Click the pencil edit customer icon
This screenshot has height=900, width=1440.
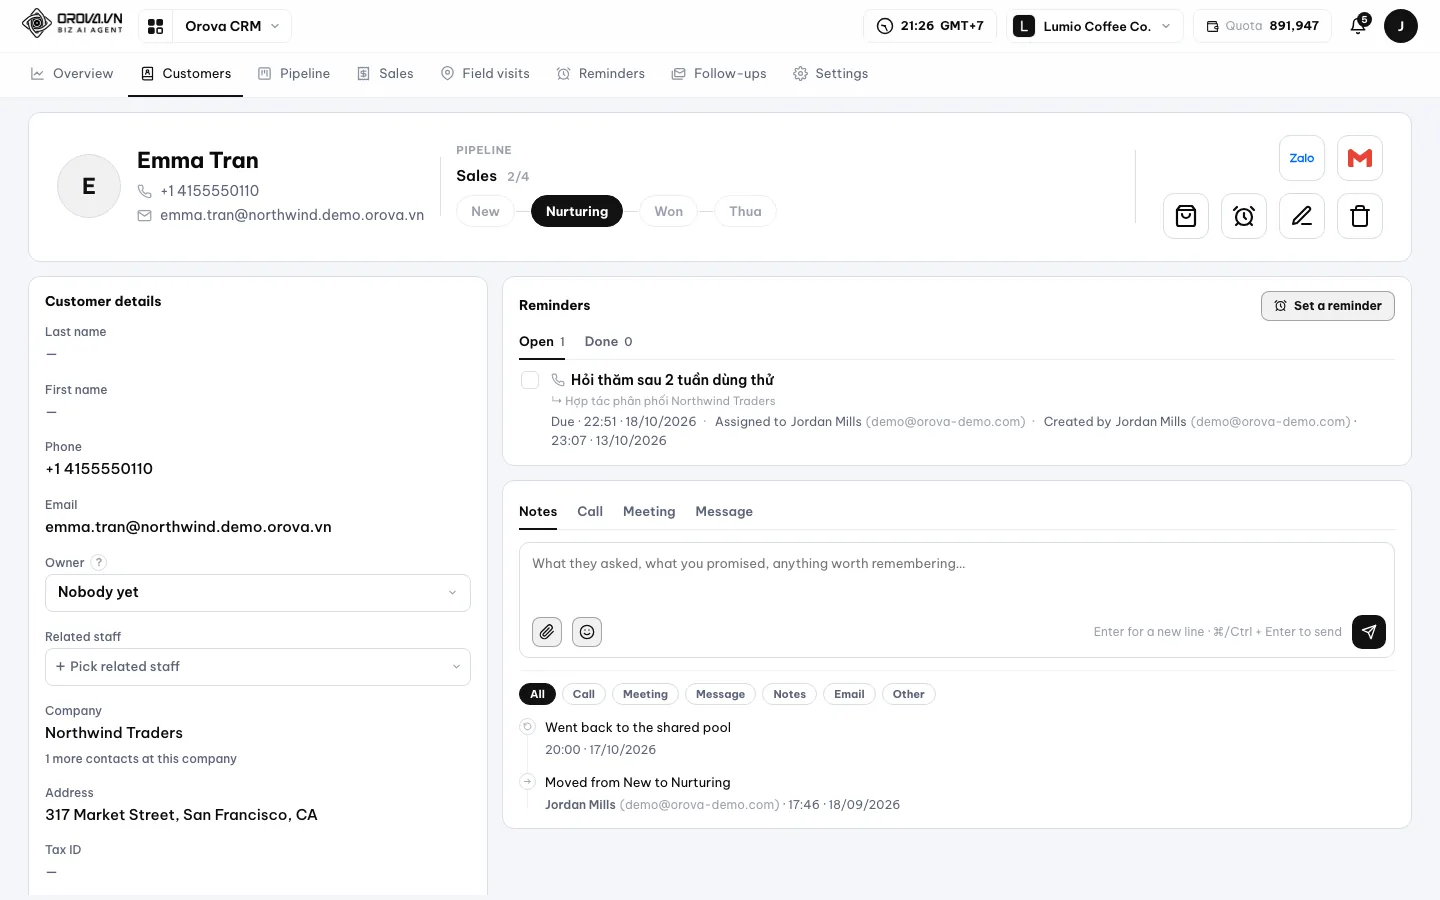(x=1302, y=216)
